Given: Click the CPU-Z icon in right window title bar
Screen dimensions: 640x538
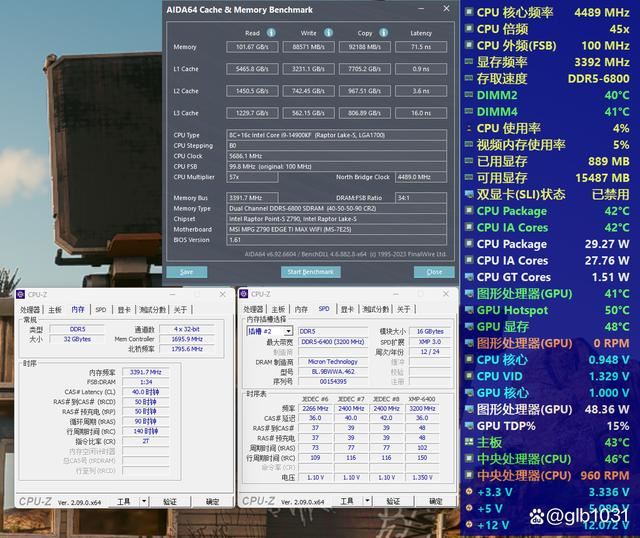Looking at the screenshot, I should coord(243,294).
